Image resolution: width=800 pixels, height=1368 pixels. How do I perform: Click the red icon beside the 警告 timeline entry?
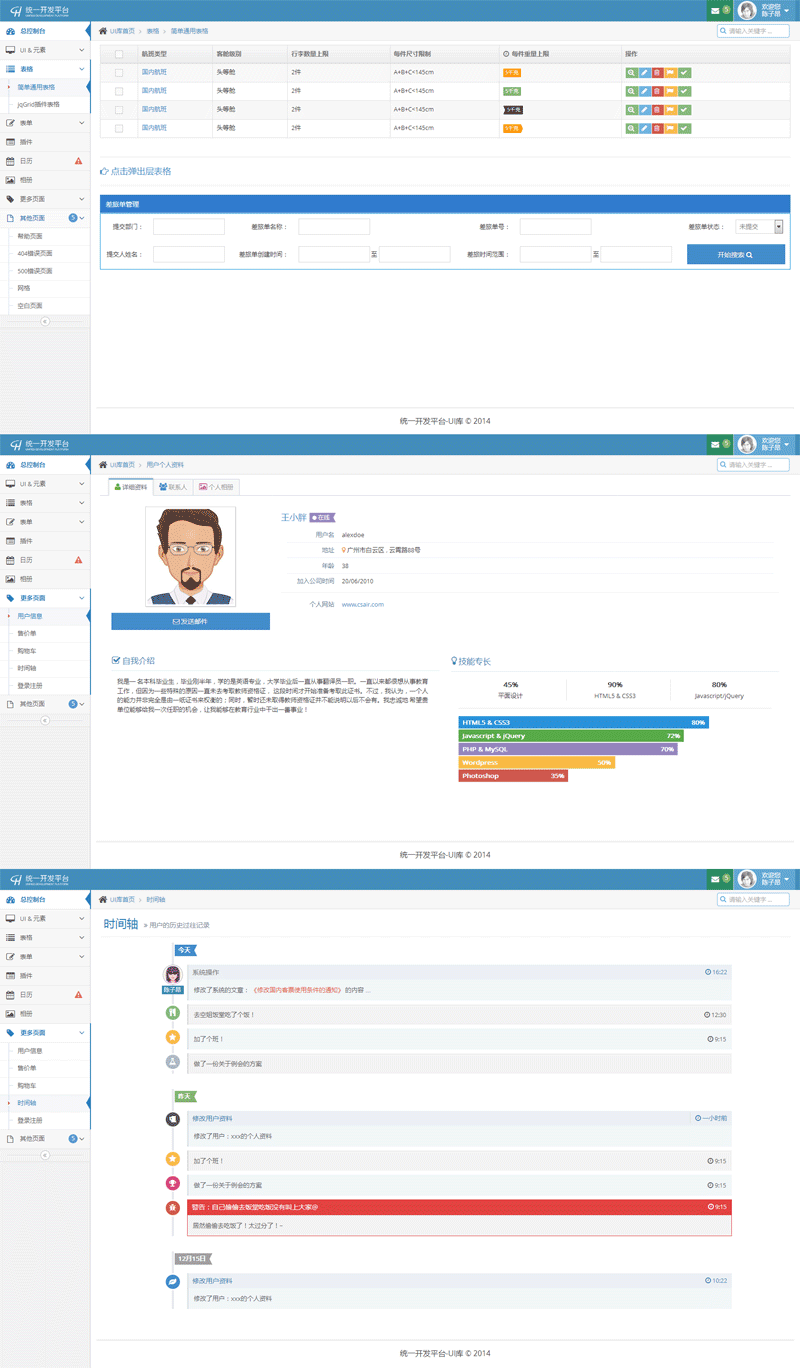(174, 1208)
